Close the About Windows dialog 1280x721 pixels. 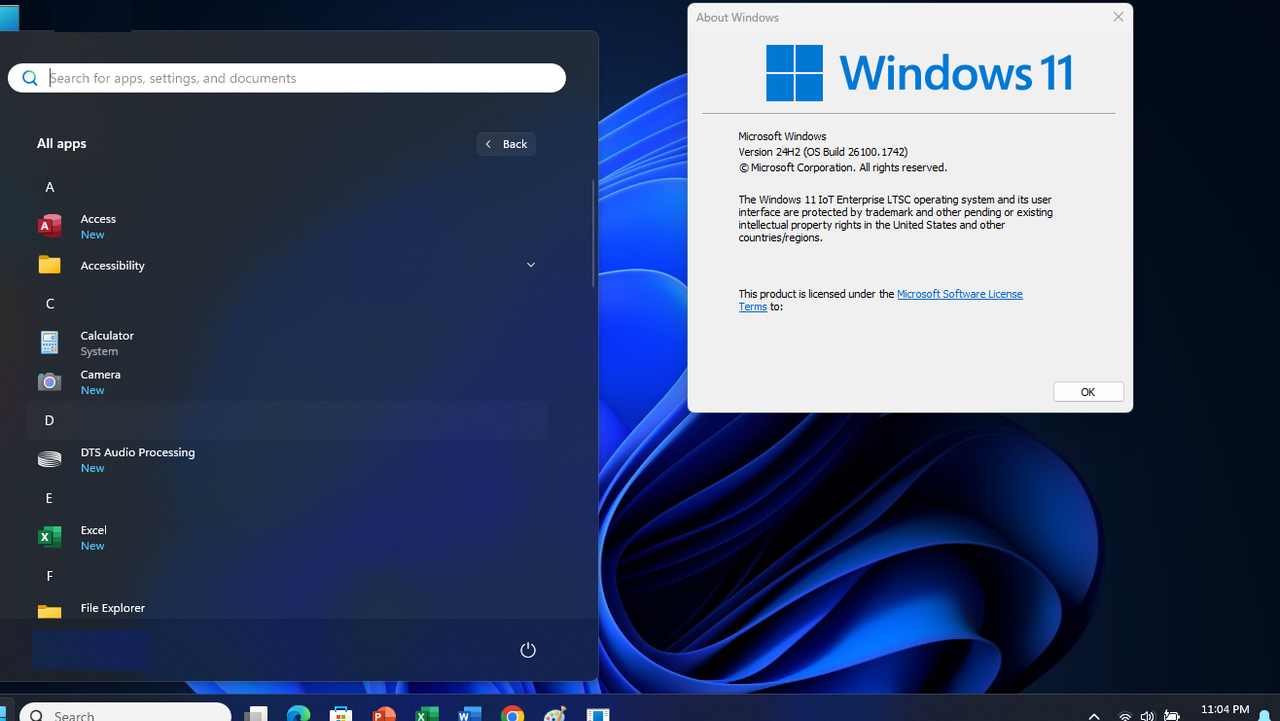point(1118,17)
